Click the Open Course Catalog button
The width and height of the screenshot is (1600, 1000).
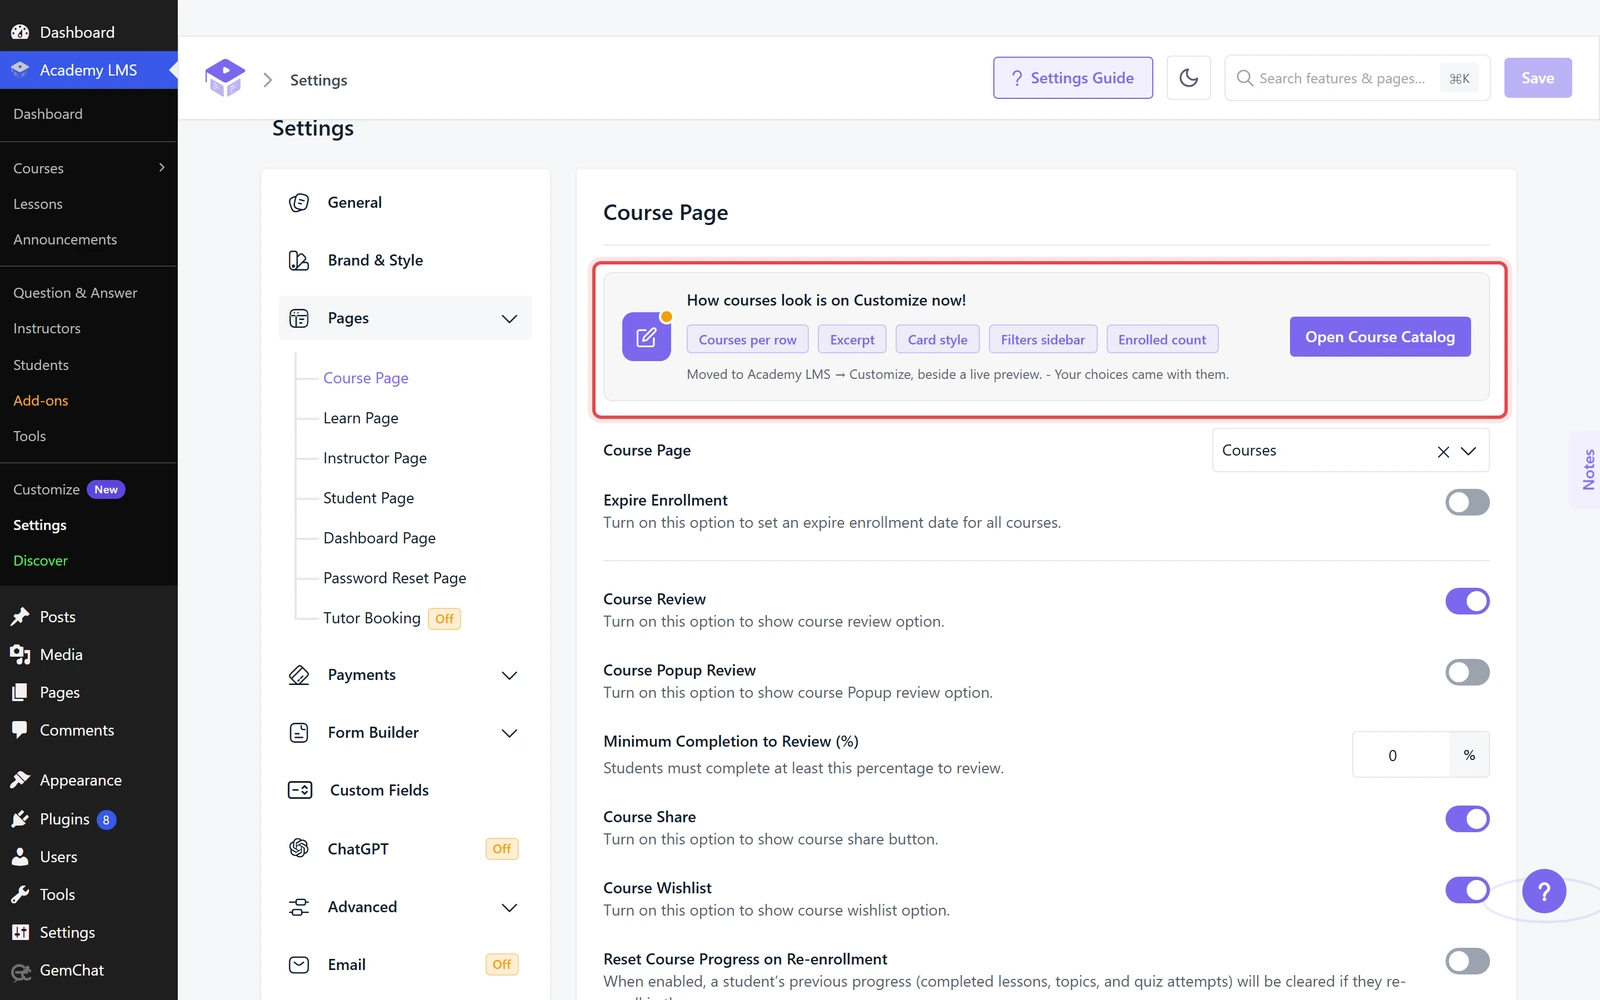pos(1380,337)
